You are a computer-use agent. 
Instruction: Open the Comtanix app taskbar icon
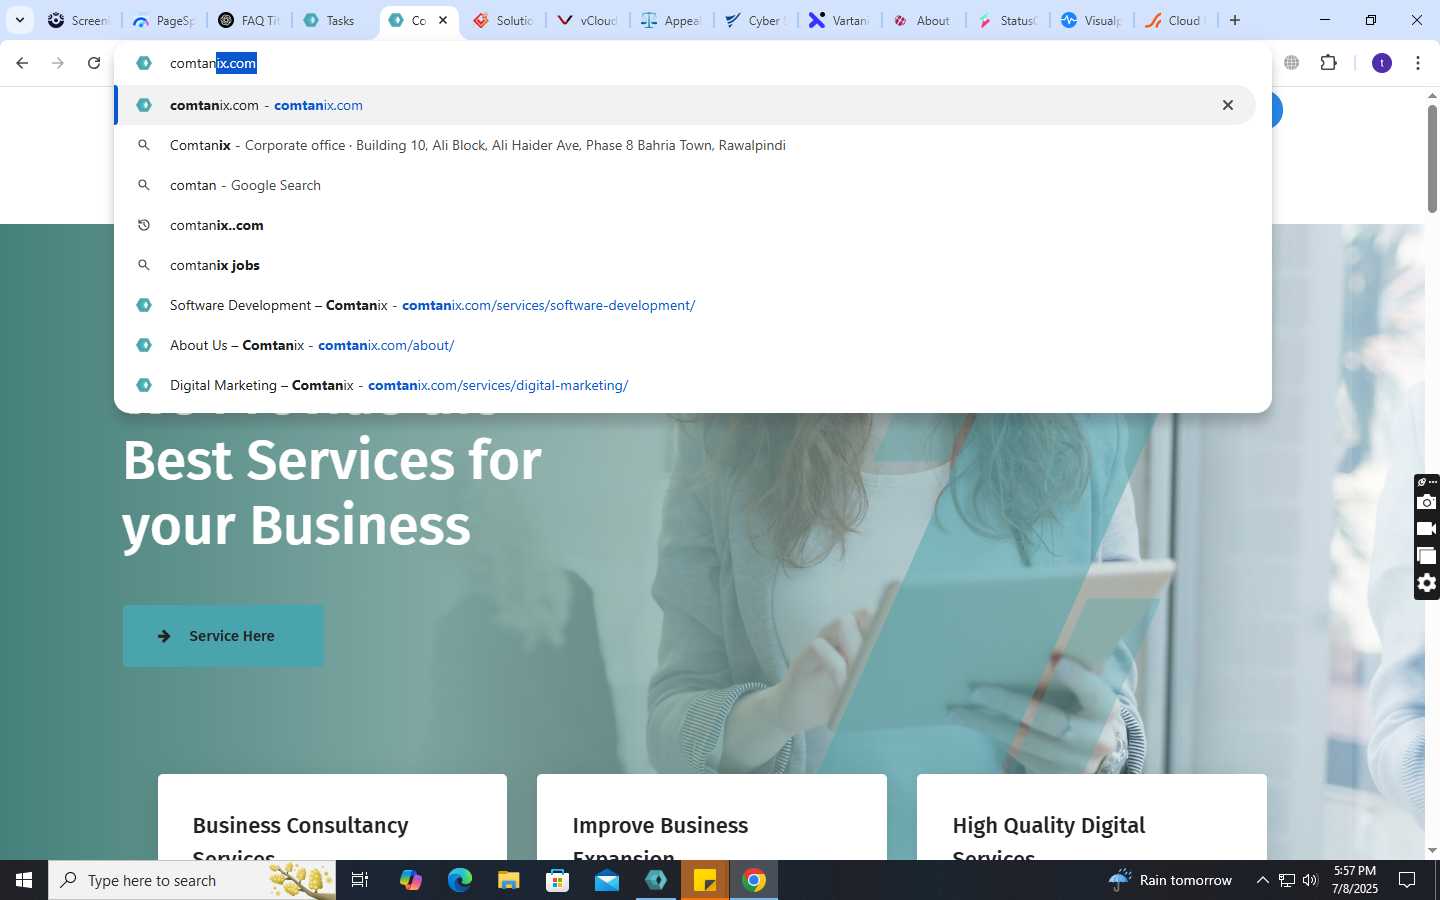tap(656, 880)
